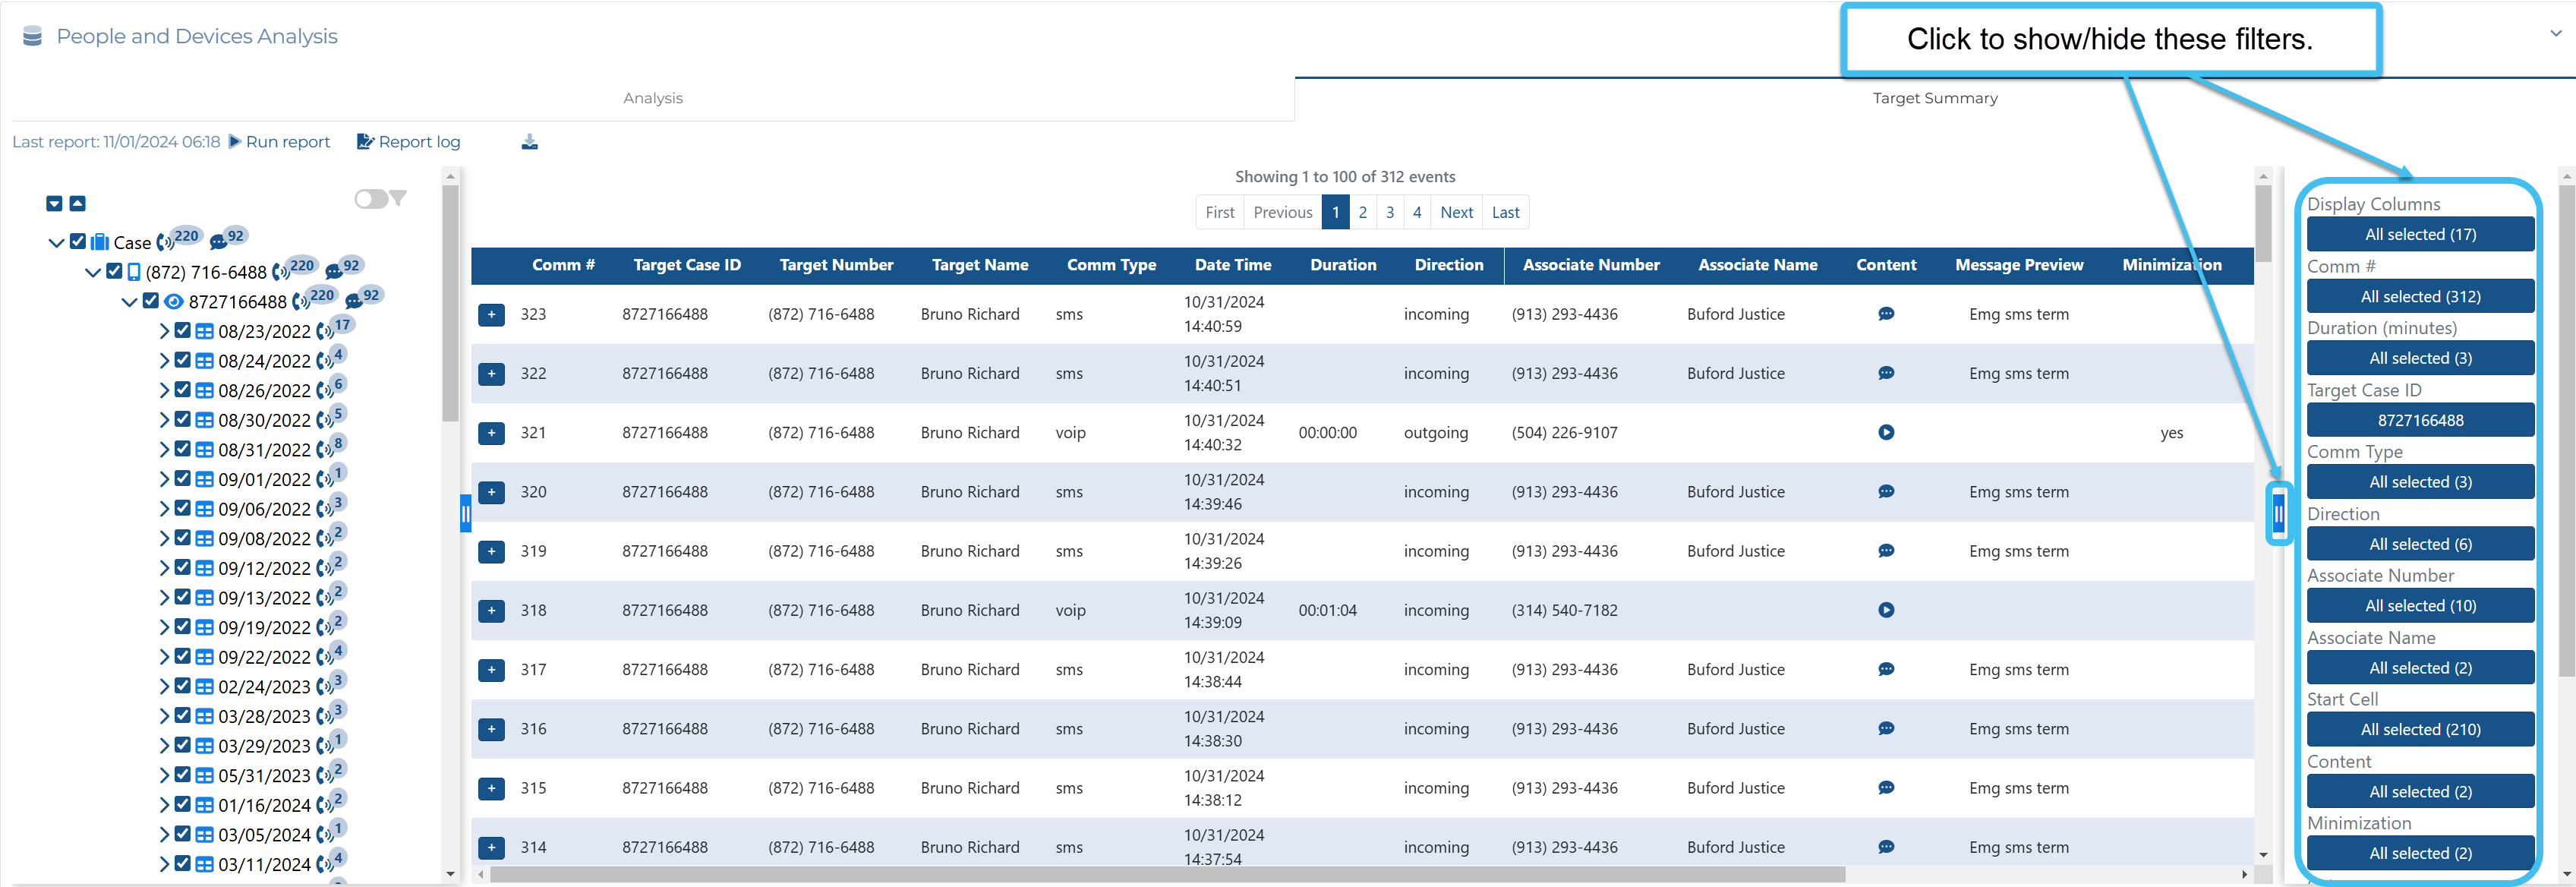Screen dimensions: 2576x887
Task: Click the plus button for row 320
Action: 491,492
